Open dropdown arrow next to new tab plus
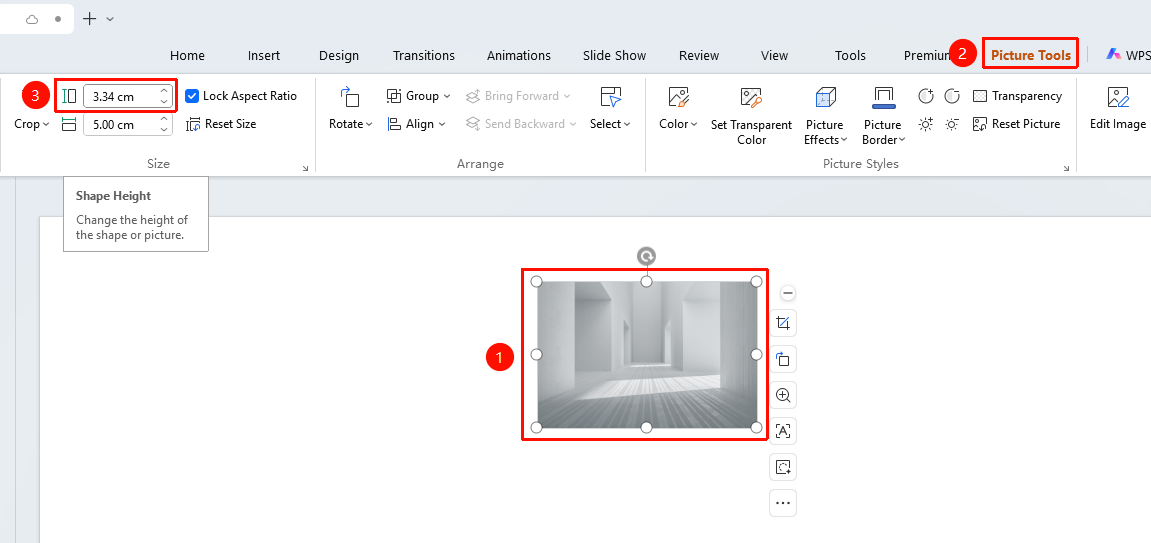 point(110,19)
